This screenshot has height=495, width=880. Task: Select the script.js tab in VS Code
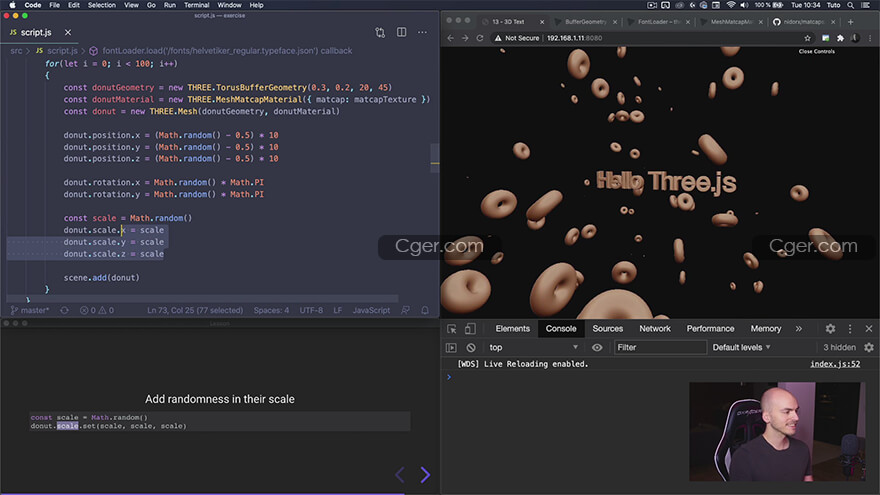coord(36,33)
